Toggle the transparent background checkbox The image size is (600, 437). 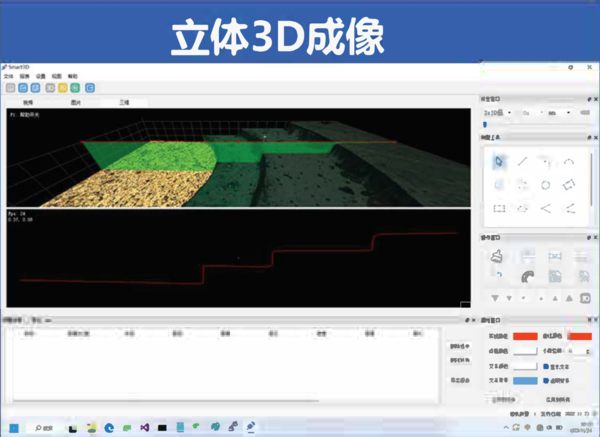(x=546, y=381)
